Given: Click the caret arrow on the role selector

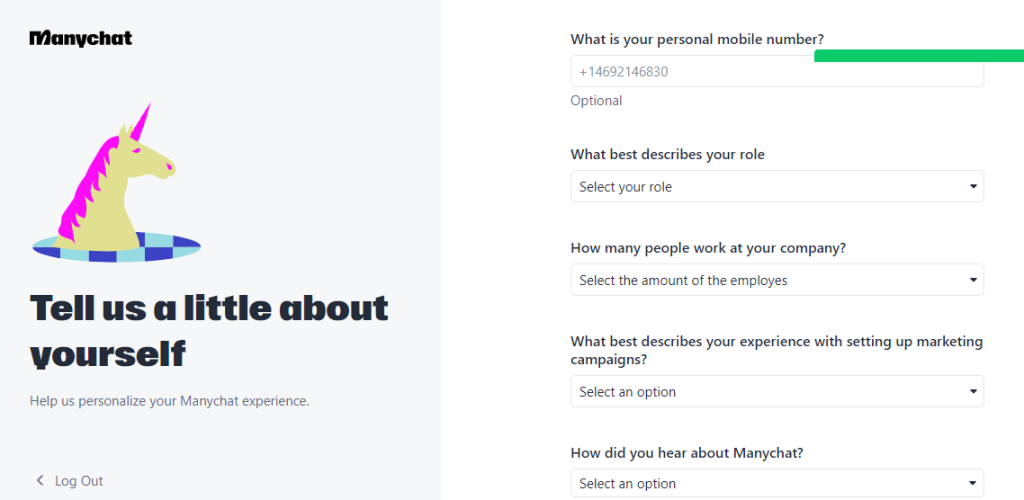Looking at the screenshot, I should coord(973,187).
